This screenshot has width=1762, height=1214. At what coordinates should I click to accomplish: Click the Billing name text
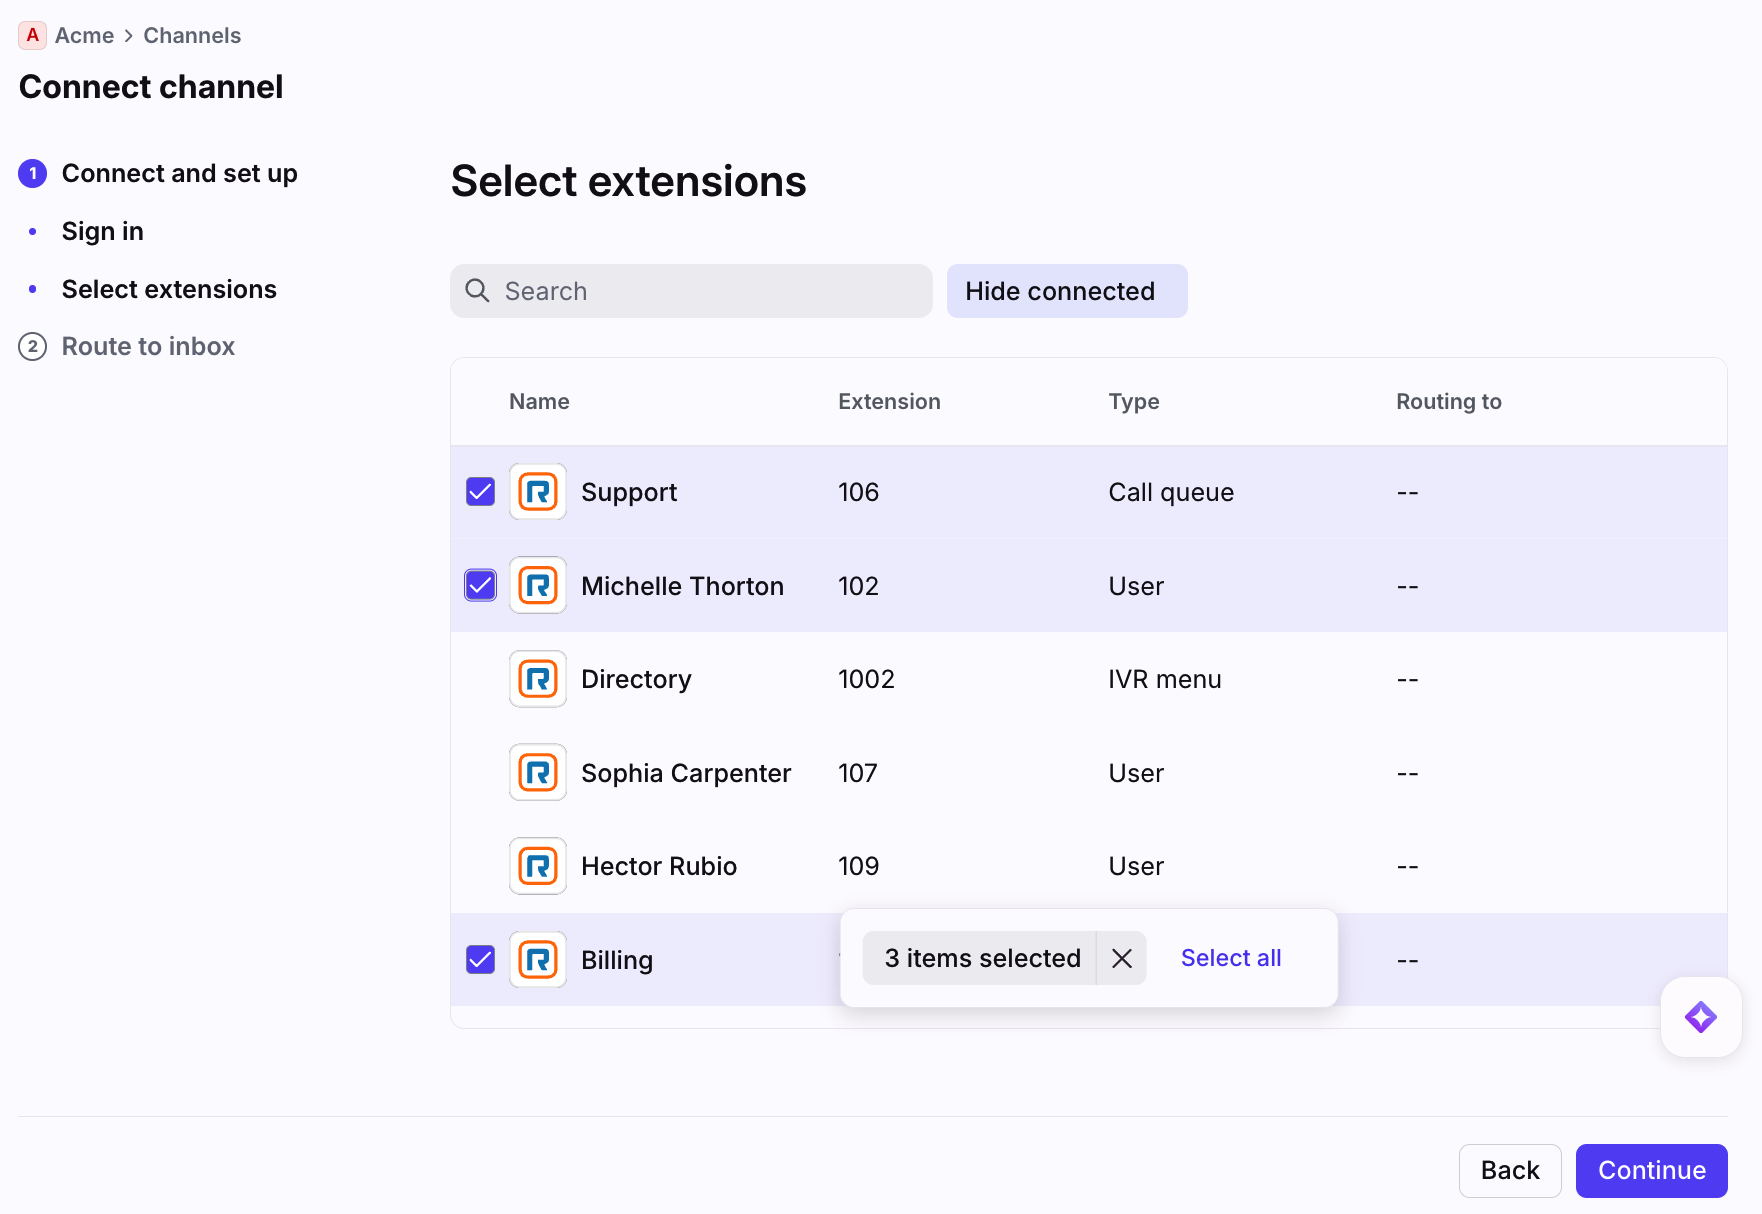tap(617, 960)
